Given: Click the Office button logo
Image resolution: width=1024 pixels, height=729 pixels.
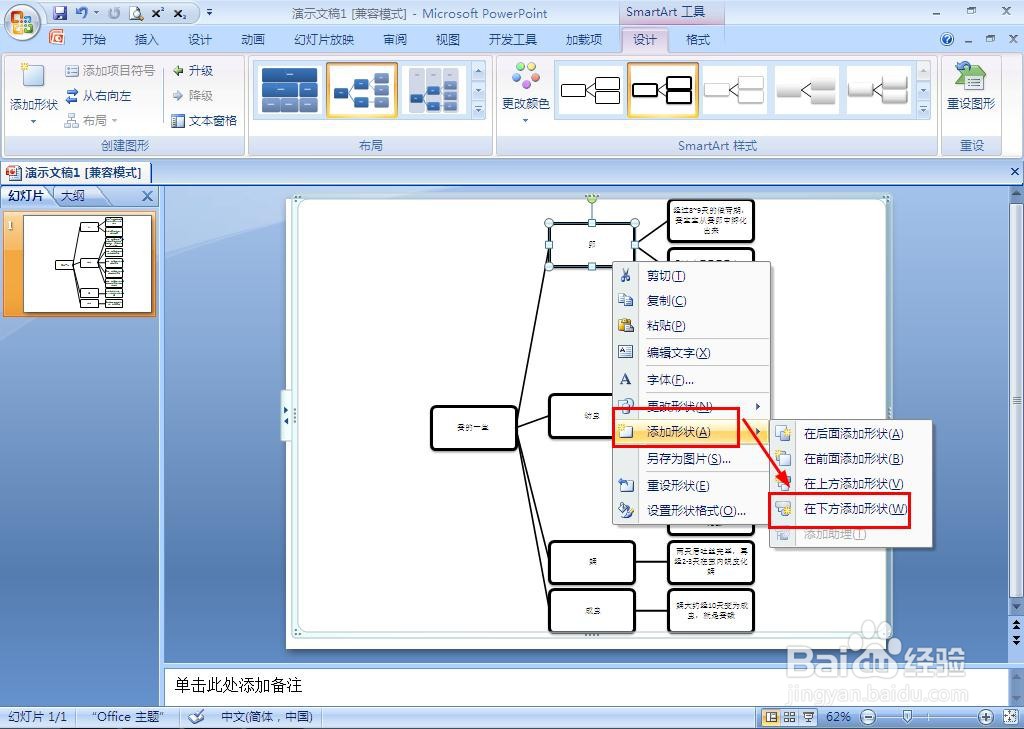Looking at the screenshot, I should pos(22,23).
